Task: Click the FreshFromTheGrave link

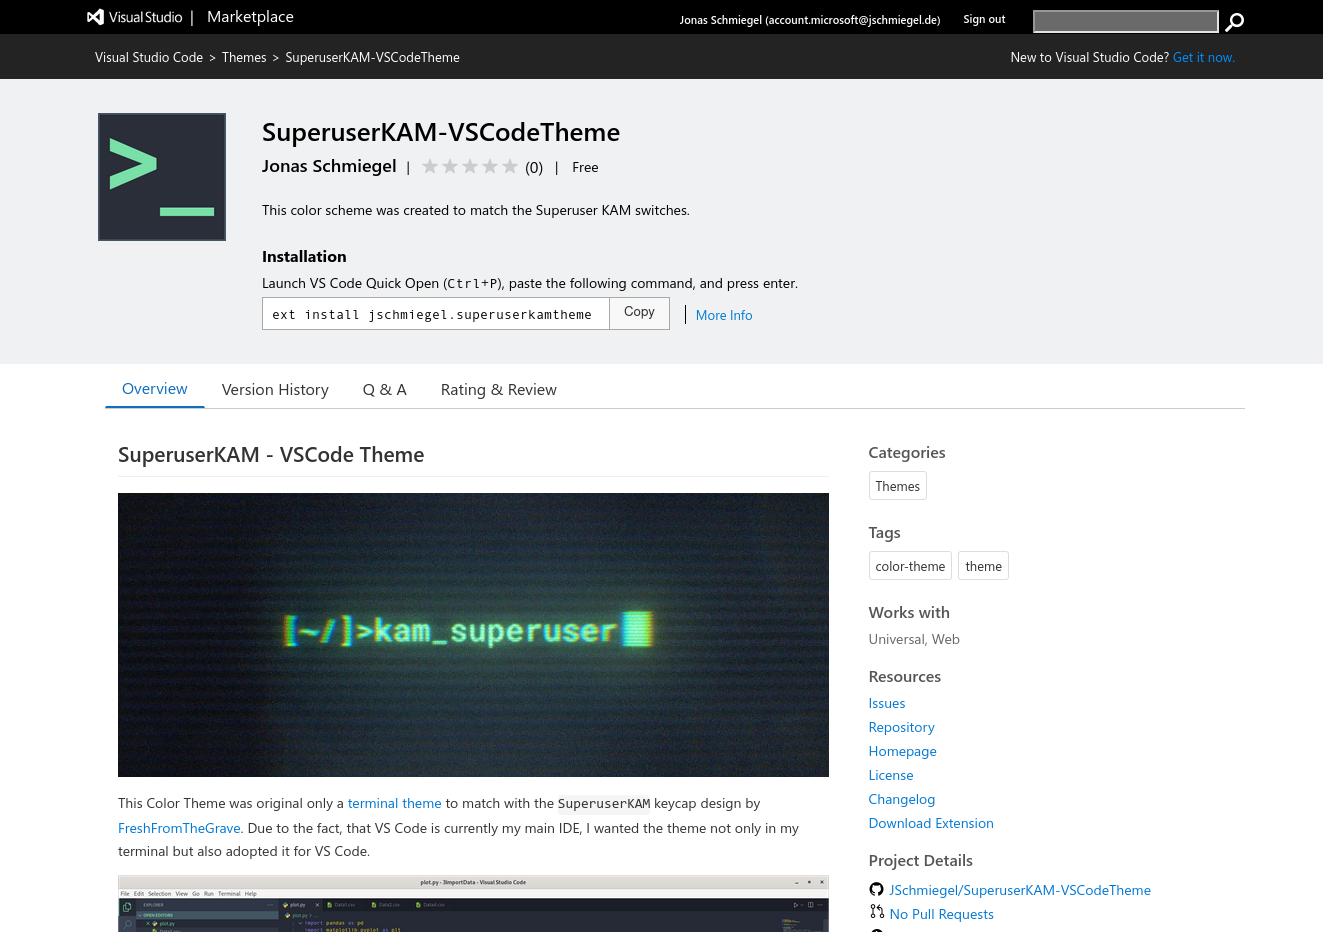Action: [x=179, y=828]
